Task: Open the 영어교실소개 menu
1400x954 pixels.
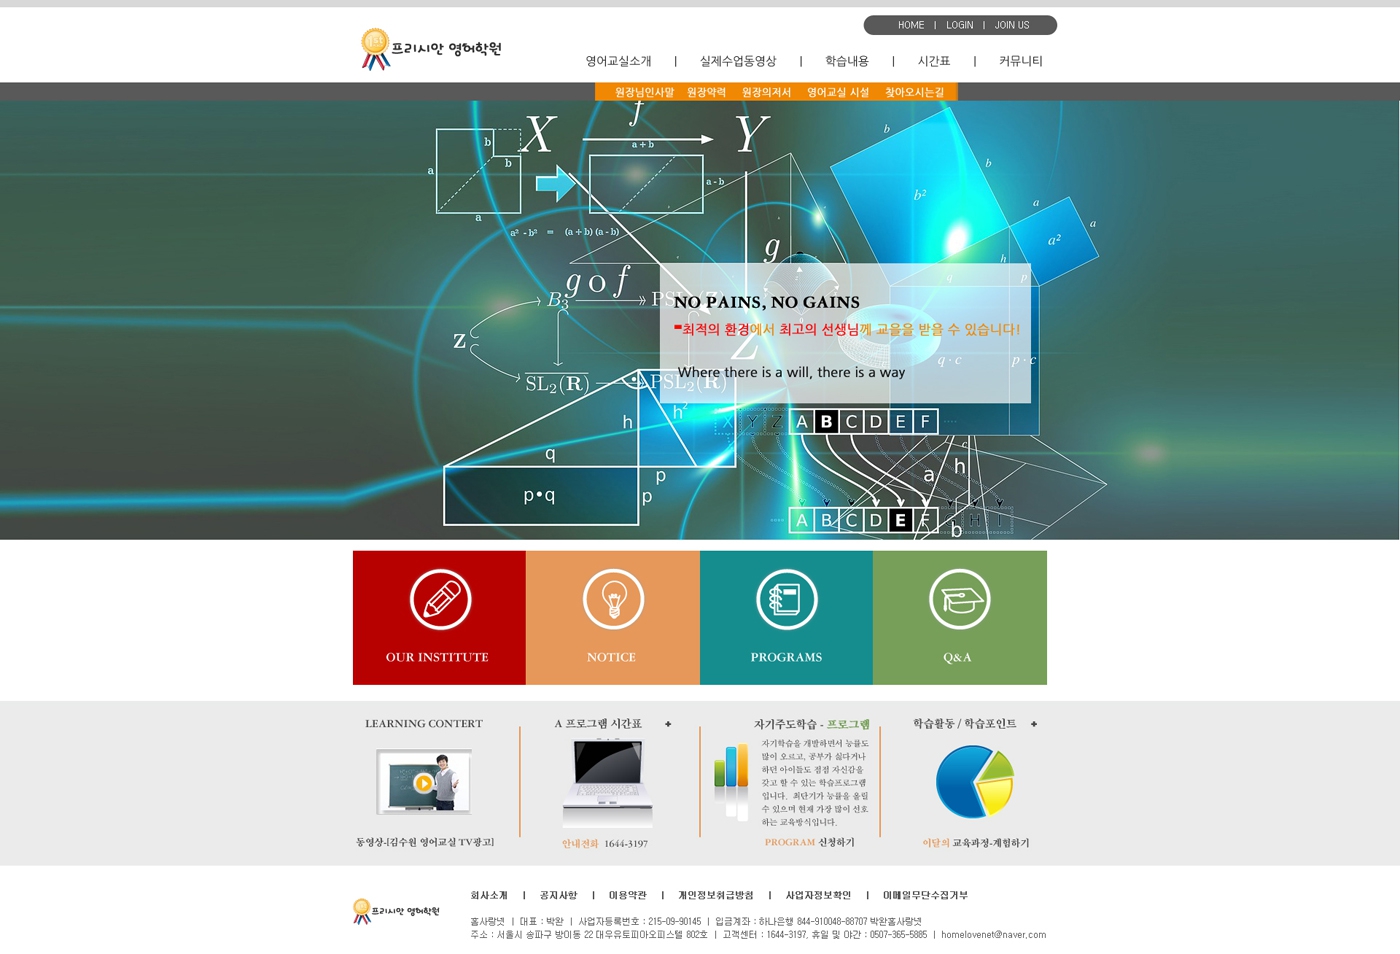Action: [x=618, y=61]
